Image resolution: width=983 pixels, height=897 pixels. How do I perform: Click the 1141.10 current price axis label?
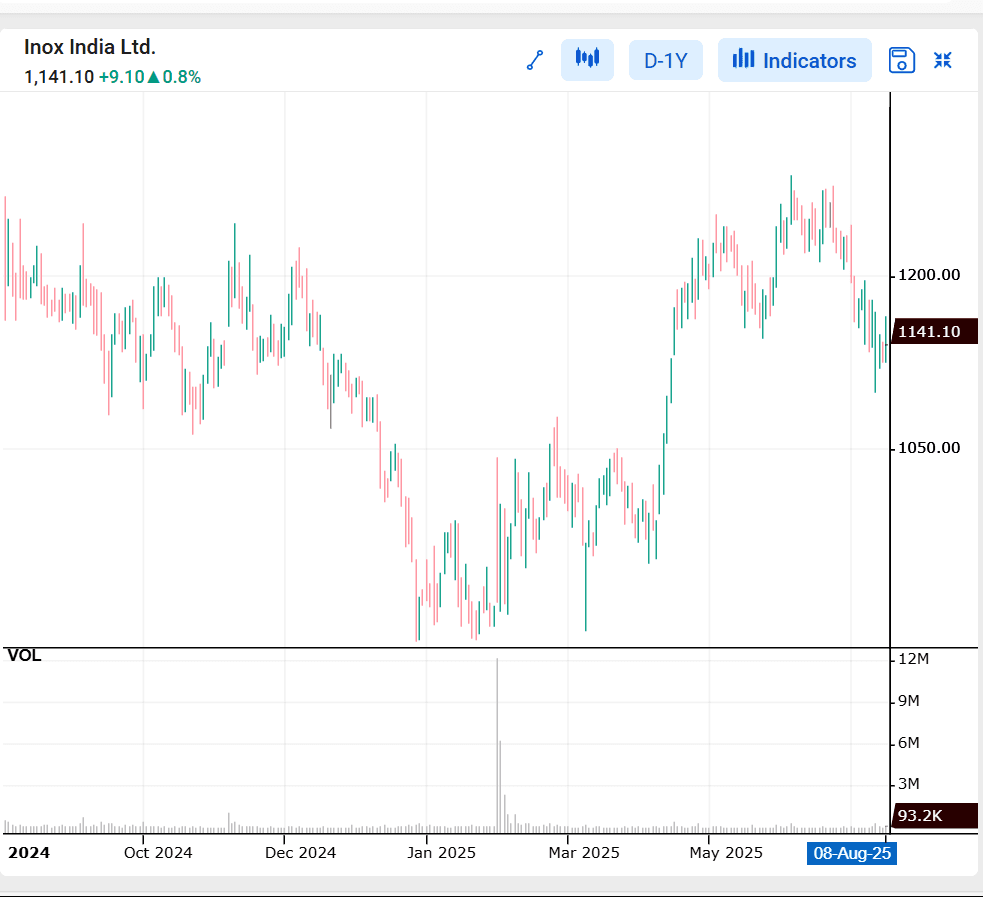click(x=934, y=331)
